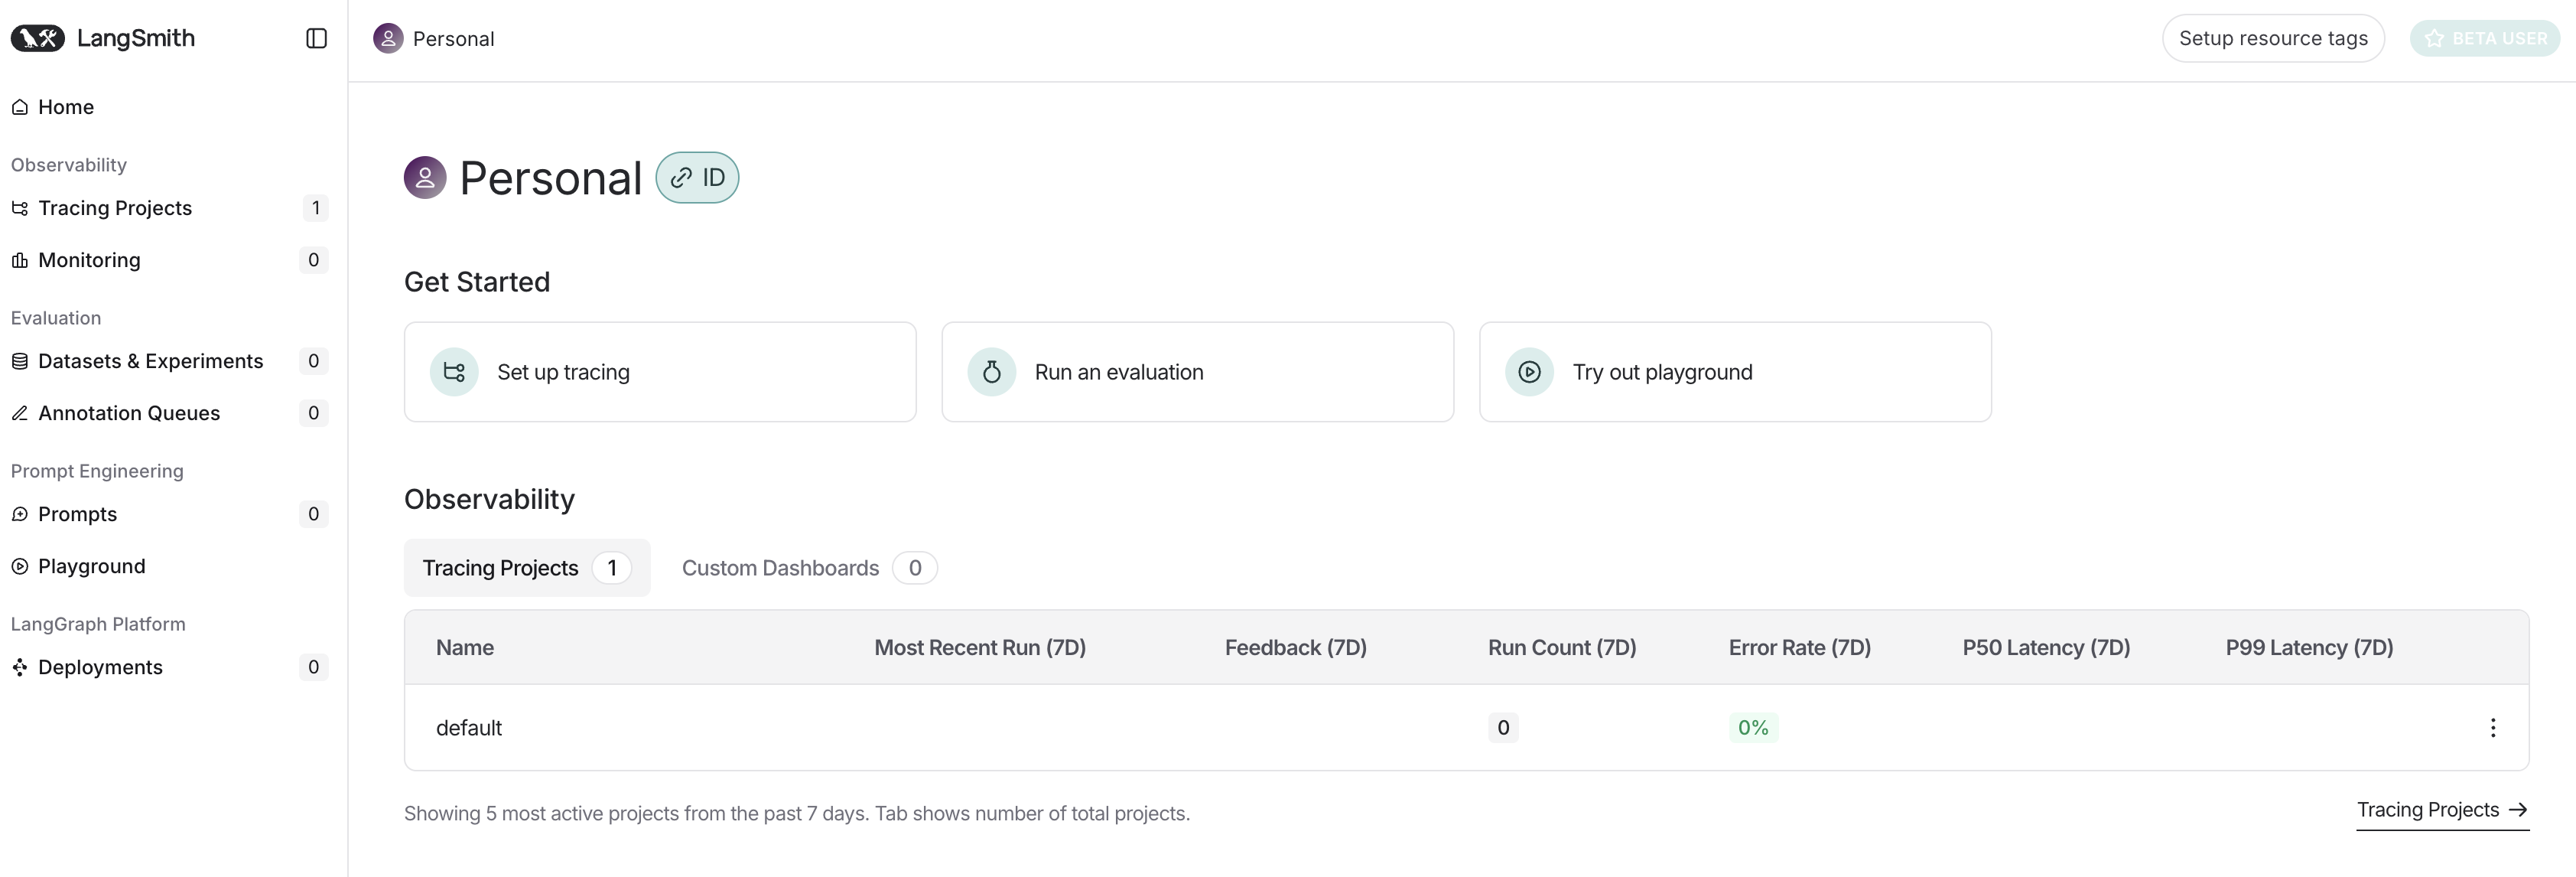Click the Playground play icon in sidebar

[x=20, y=566]
